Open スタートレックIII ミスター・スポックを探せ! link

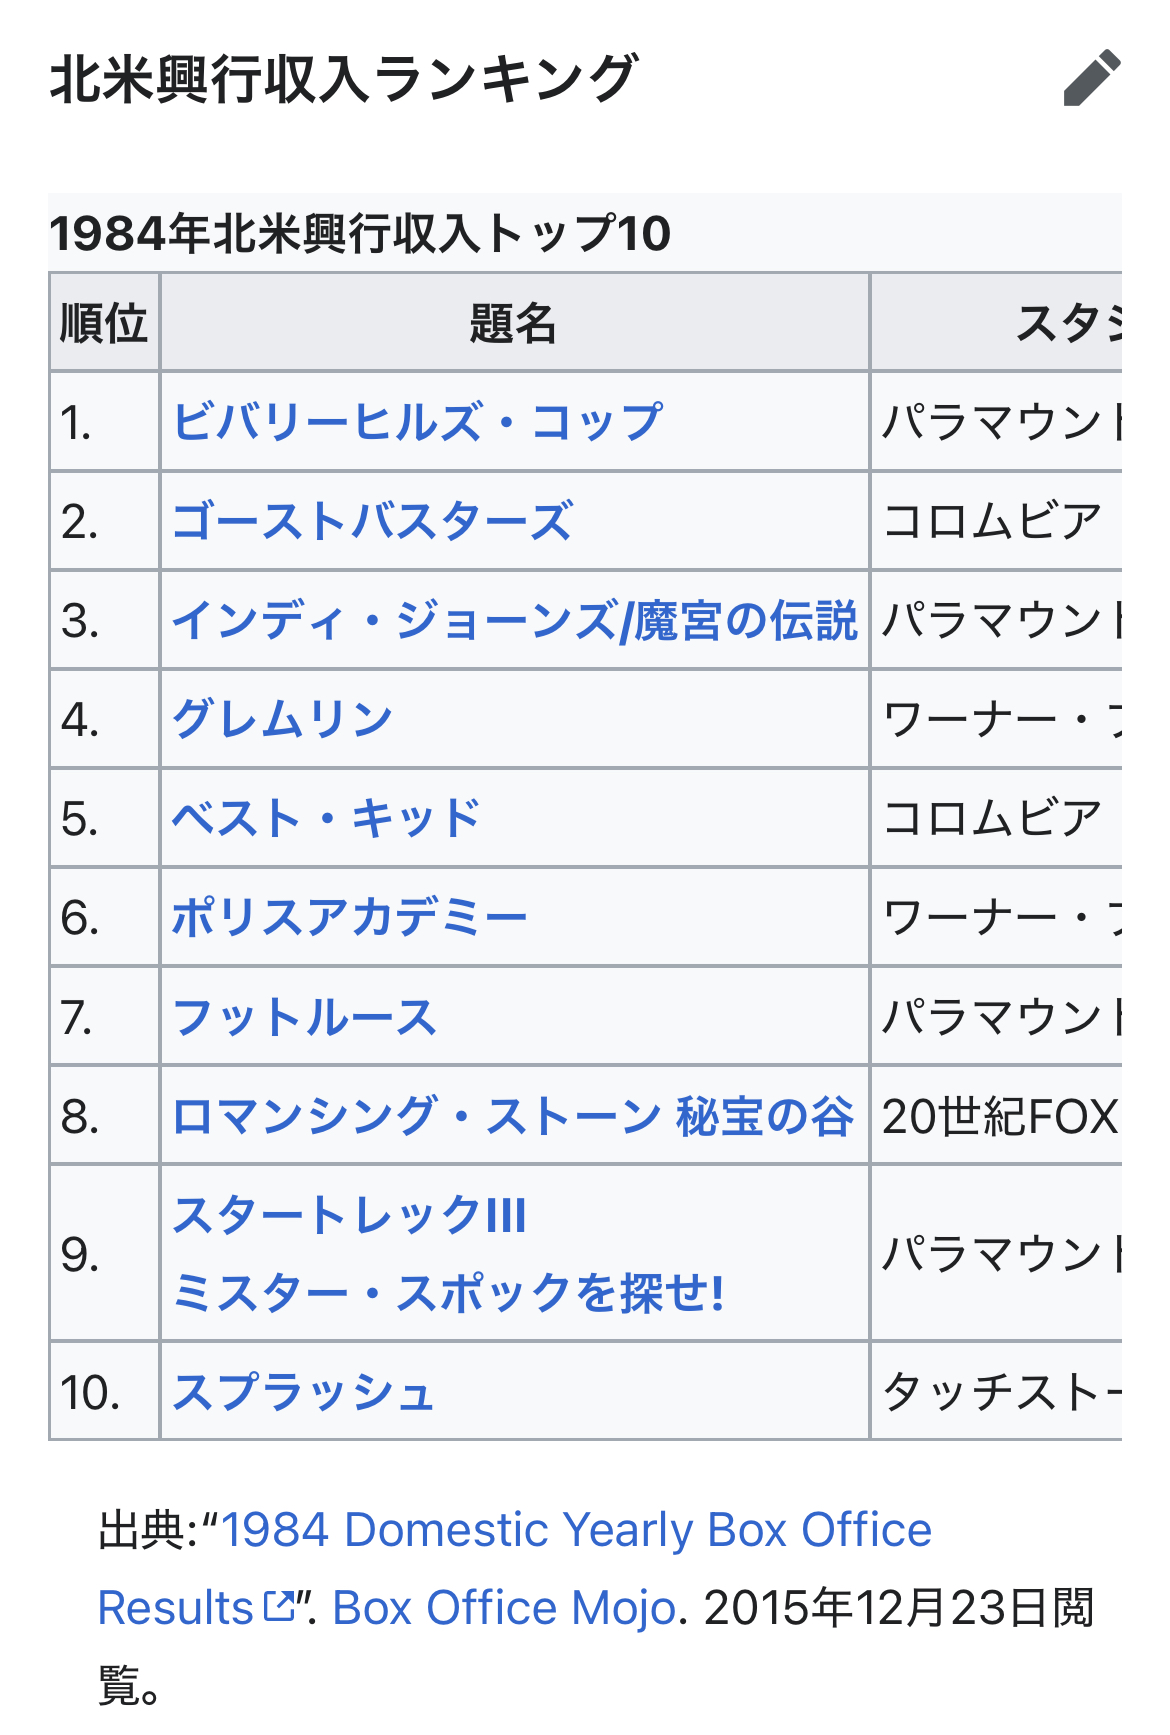[x=448, y=1253]
